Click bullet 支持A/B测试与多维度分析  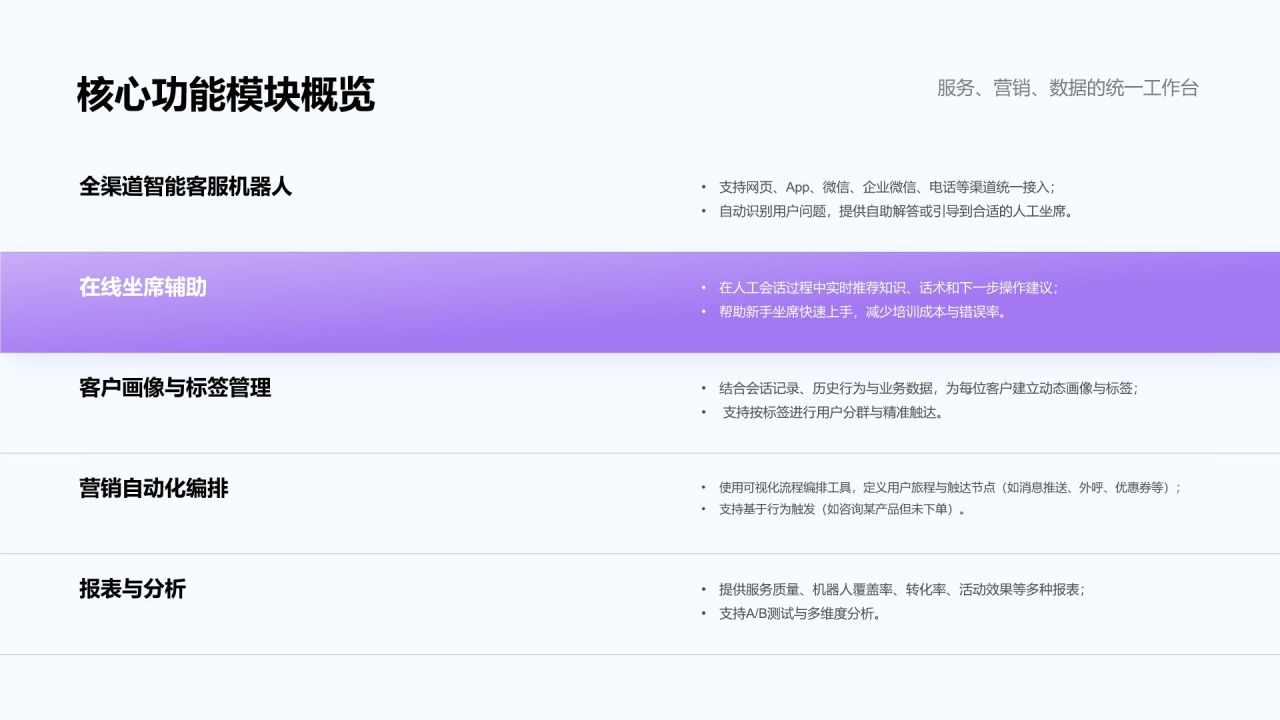click(x=800, y=614)
